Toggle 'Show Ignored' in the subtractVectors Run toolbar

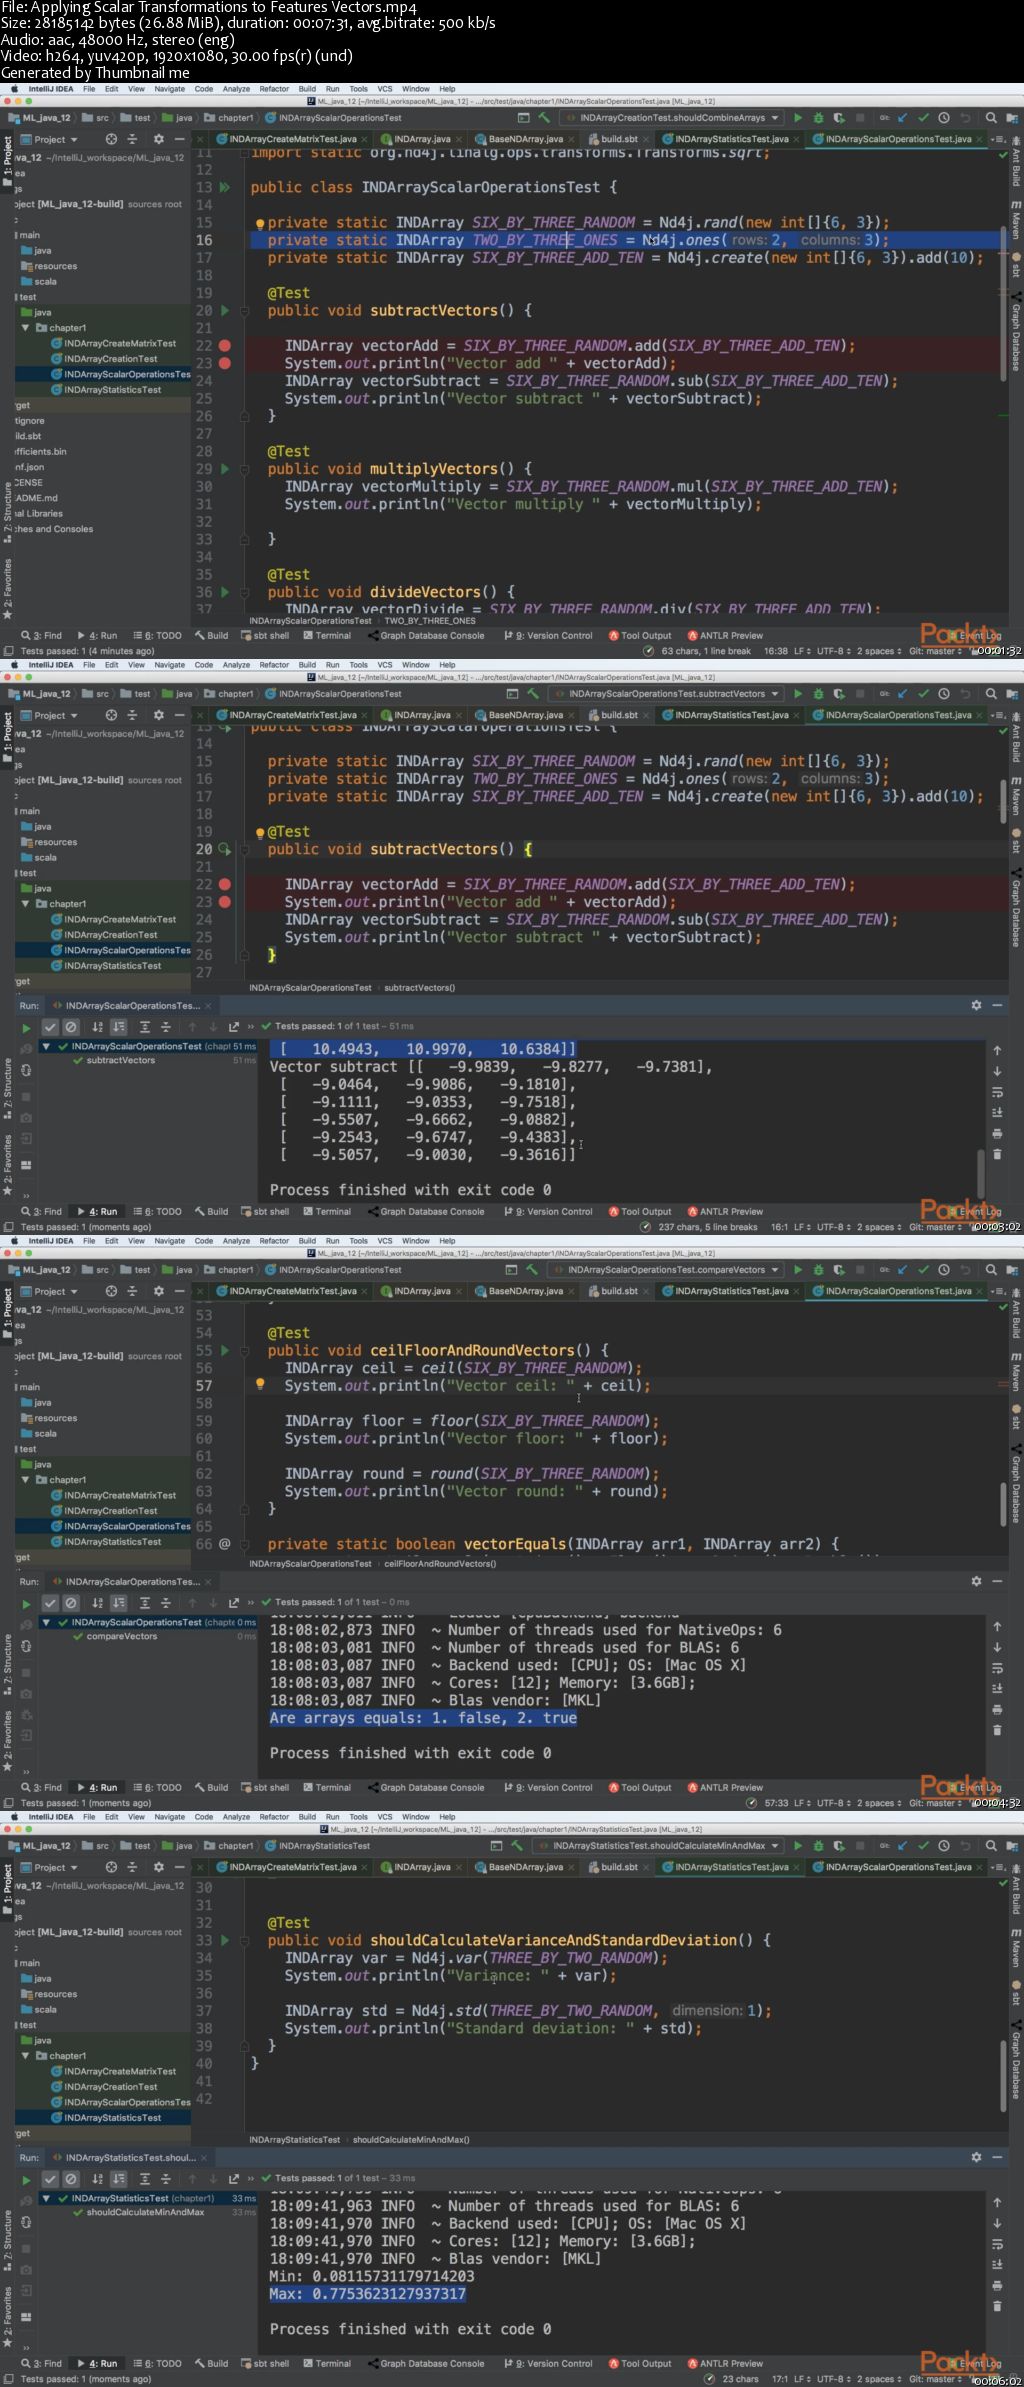pos(71,1027)
